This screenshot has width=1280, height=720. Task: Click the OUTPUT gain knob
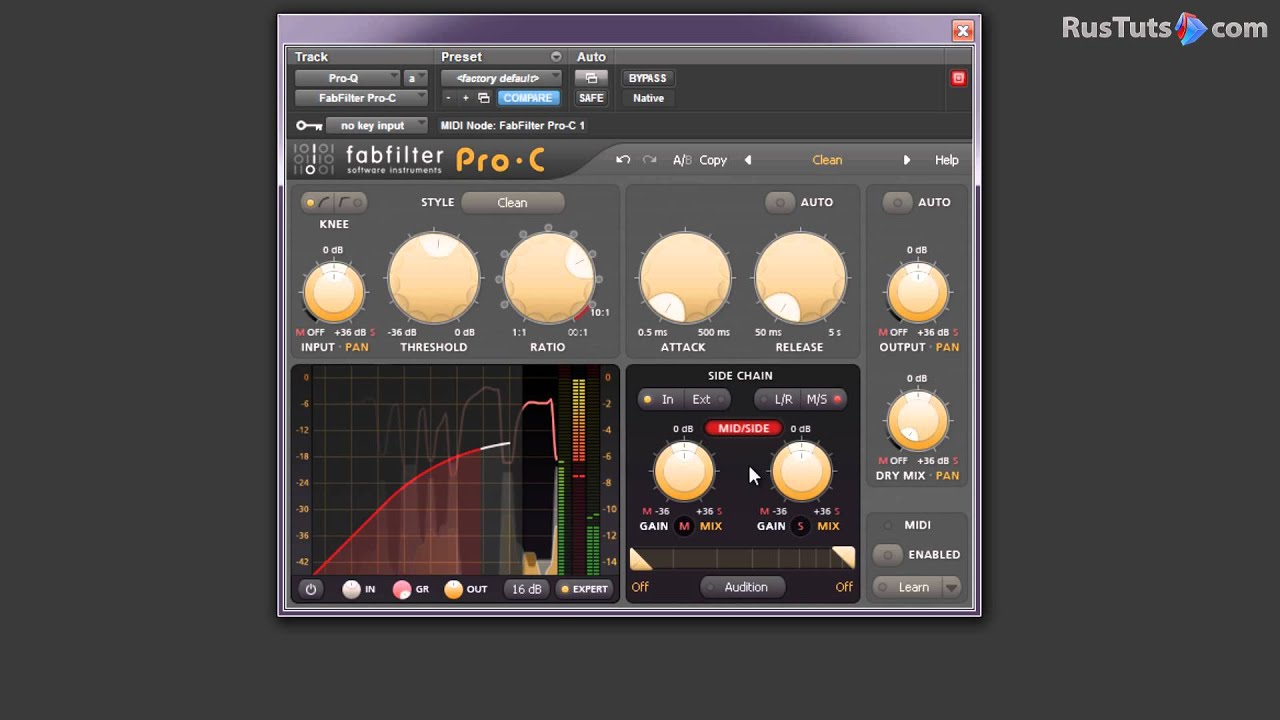pos(917,292)
